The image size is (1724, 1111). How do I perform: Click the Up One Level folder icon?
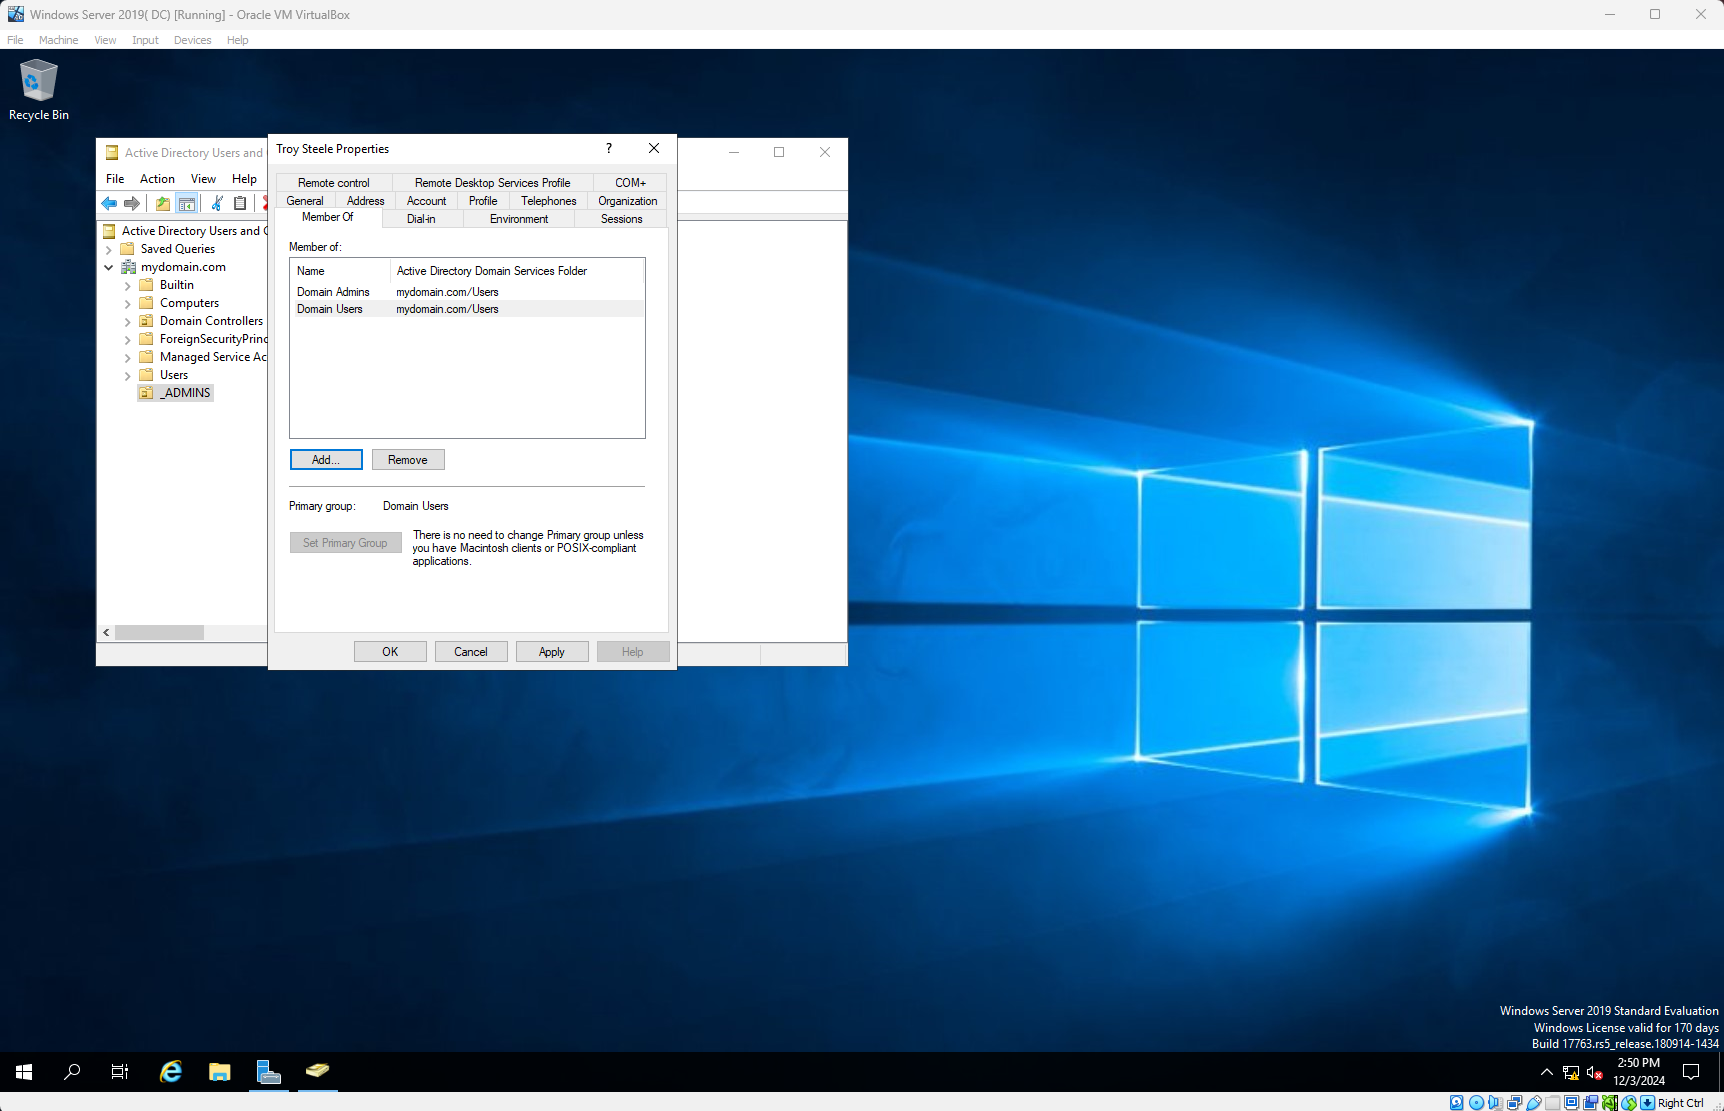163,204
